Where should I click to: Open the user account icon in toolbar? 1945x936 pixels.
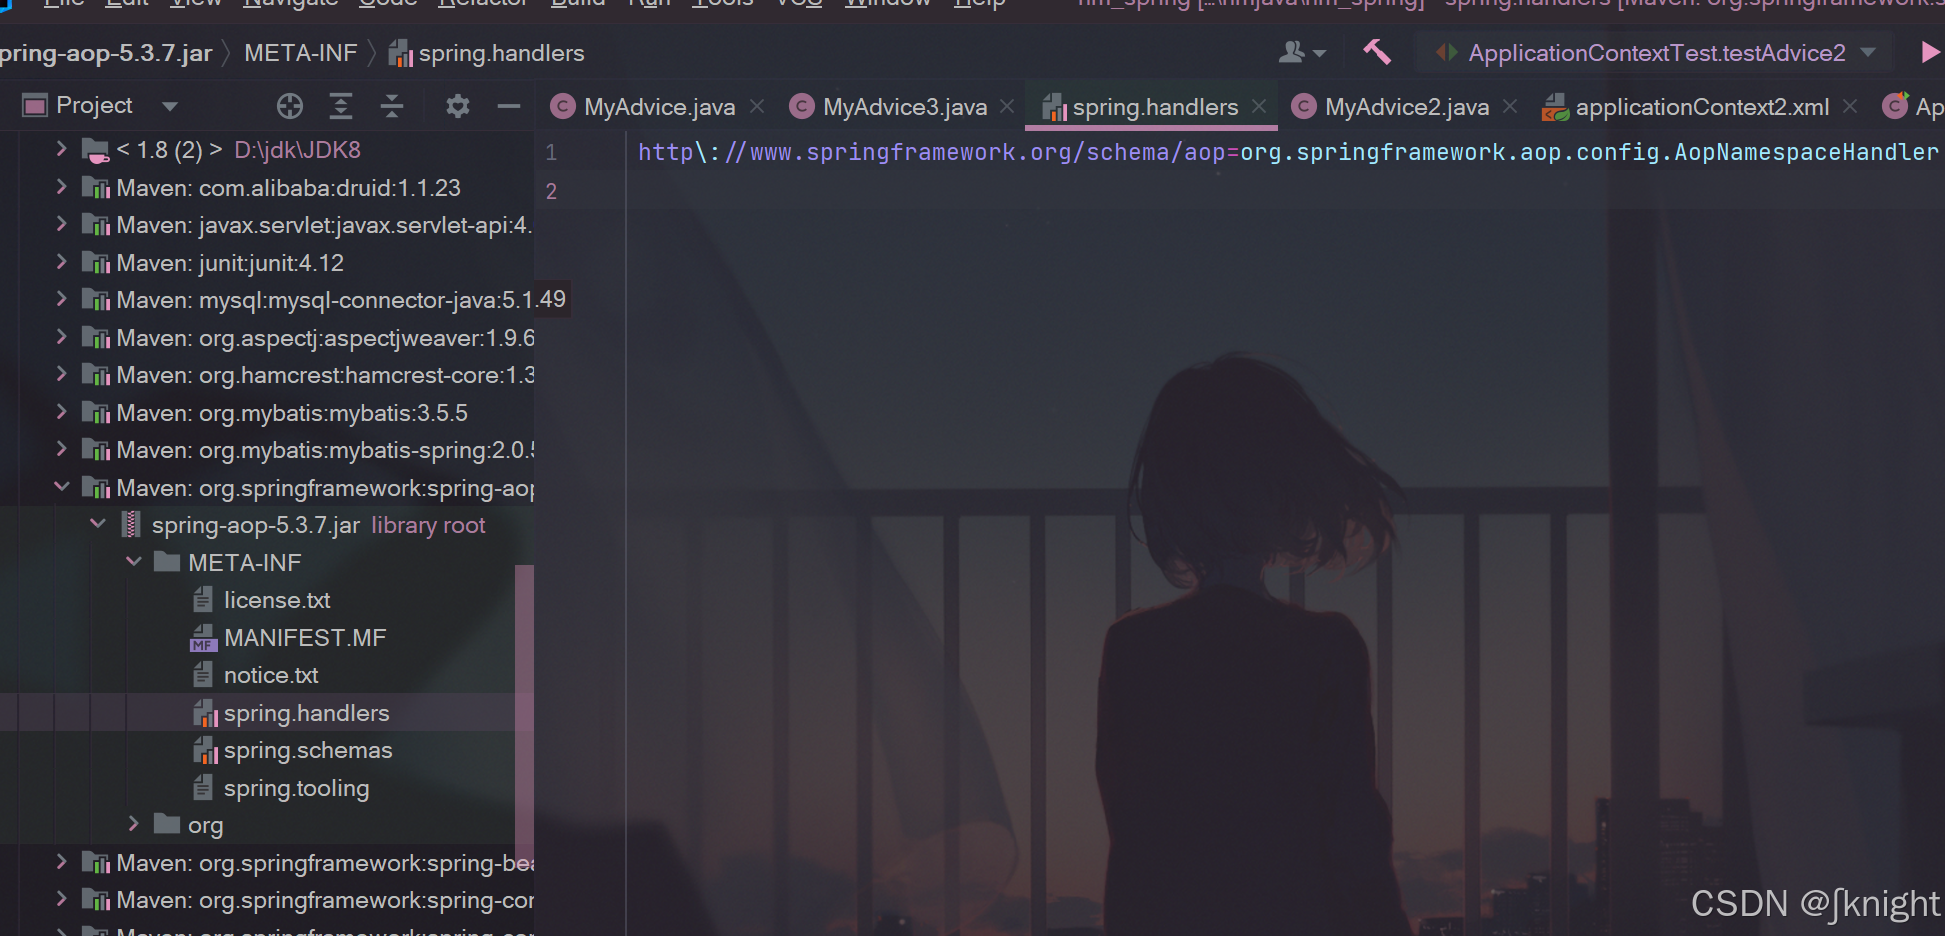coord(1294,52)
